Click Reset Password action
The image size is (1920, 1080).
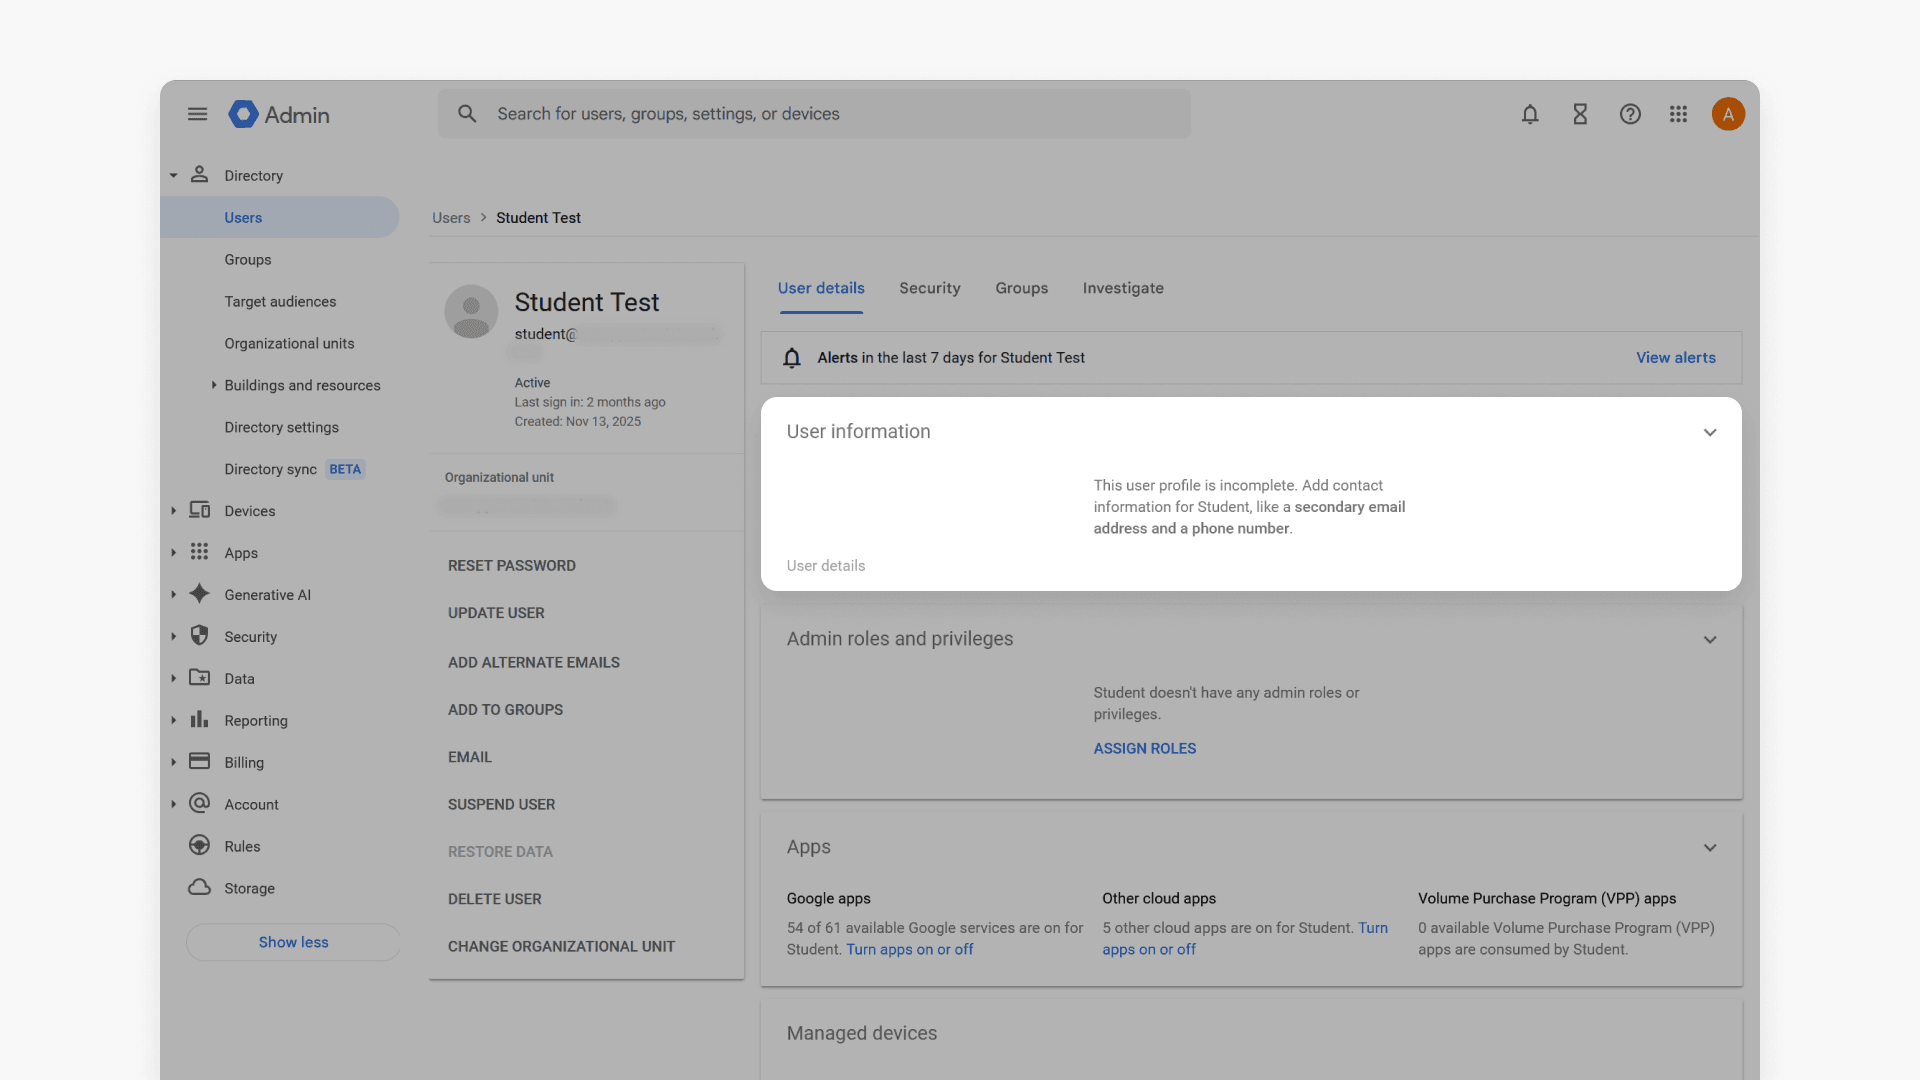512,566
